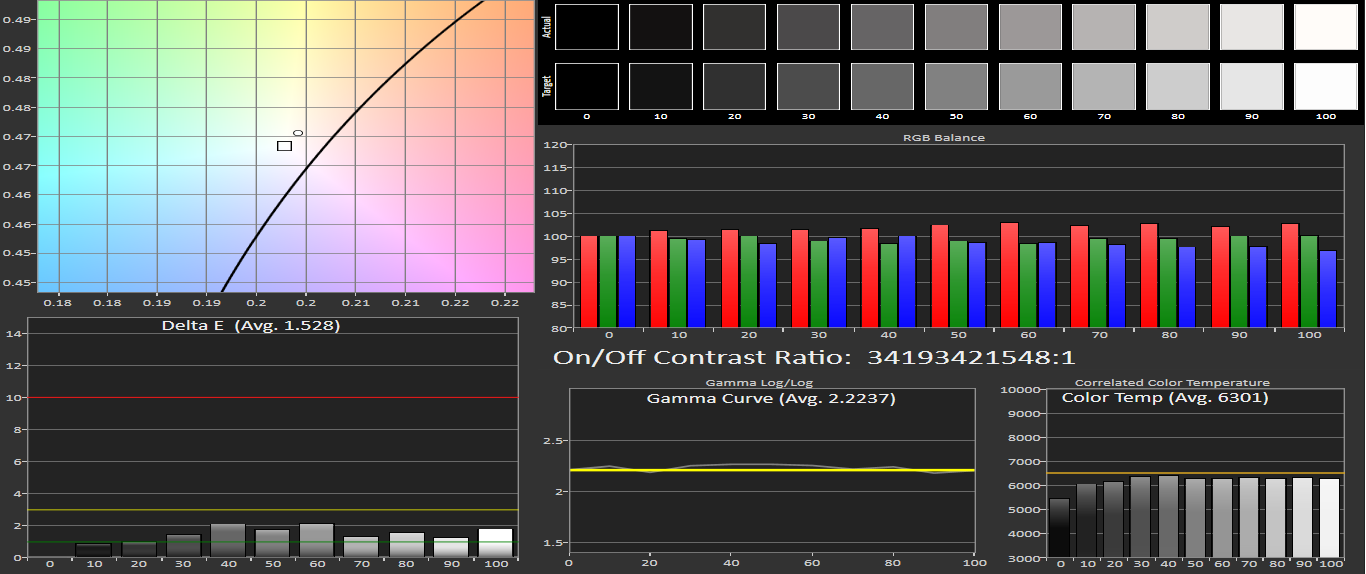Select the Target swatch for level 100
Viewport: 1366px width, 574px height.
click(x=1325, y=86)
